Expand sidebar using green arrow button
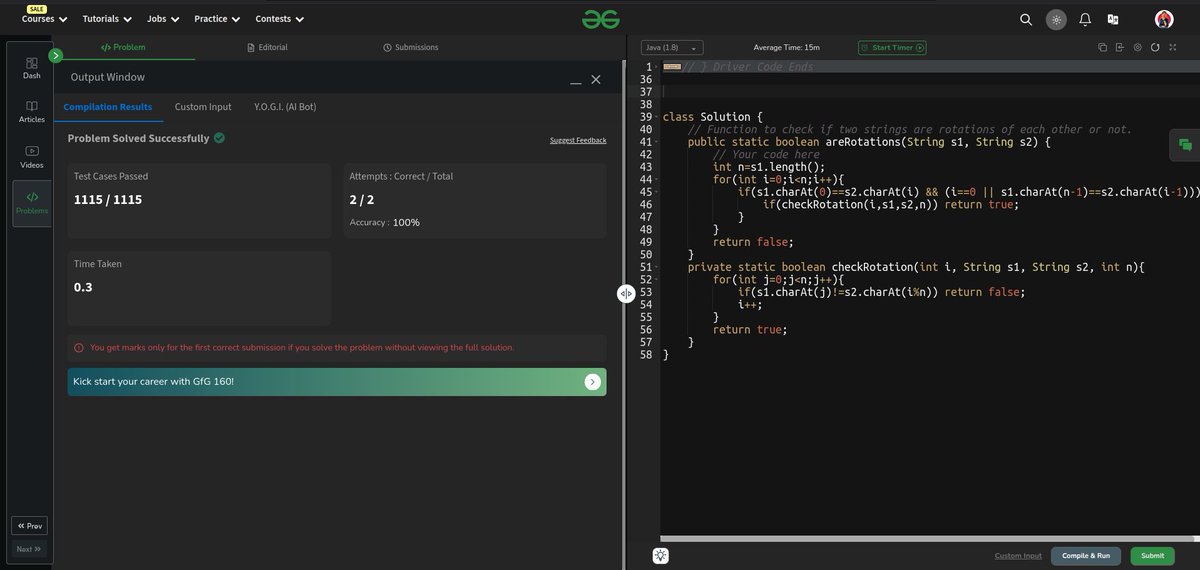1200x570 pixels. coord(55,56)
